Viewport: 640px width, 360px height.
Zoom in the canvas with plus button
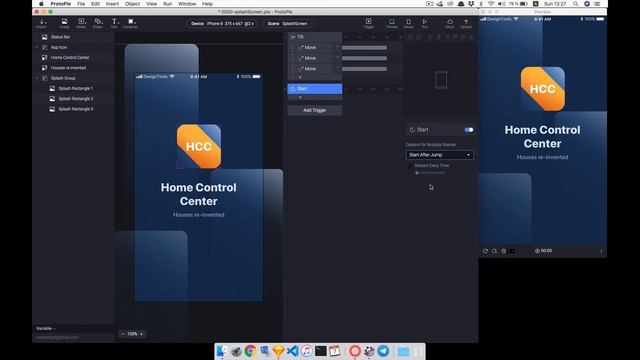(142, 334)
